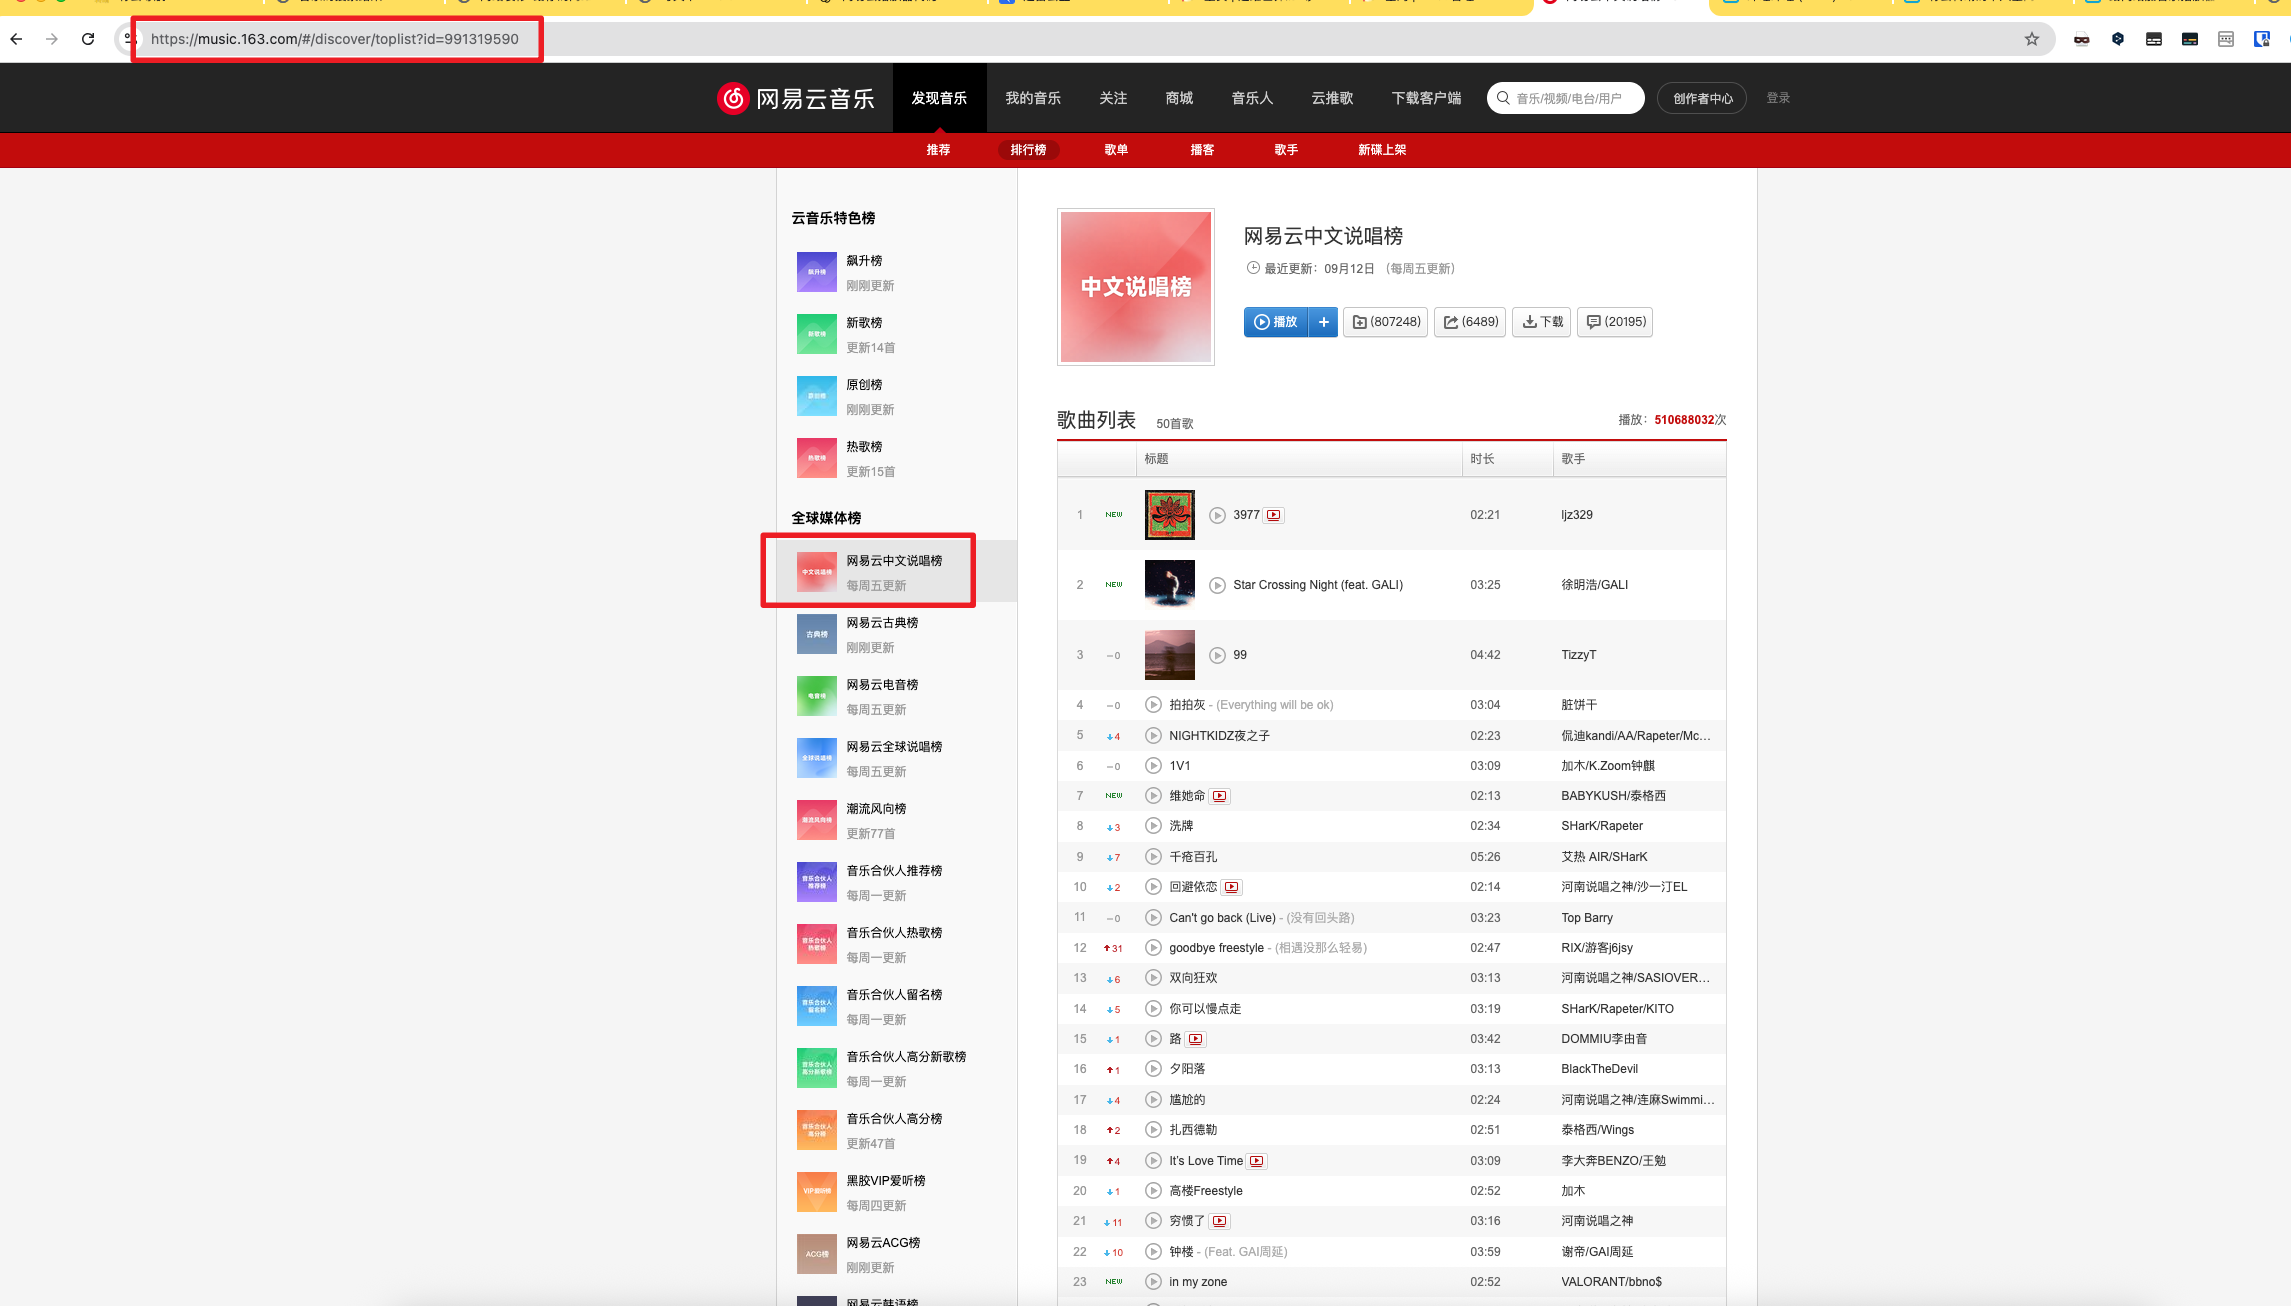Open 网易云古典榜 chart in sidebar

click(x=881, y=623)
